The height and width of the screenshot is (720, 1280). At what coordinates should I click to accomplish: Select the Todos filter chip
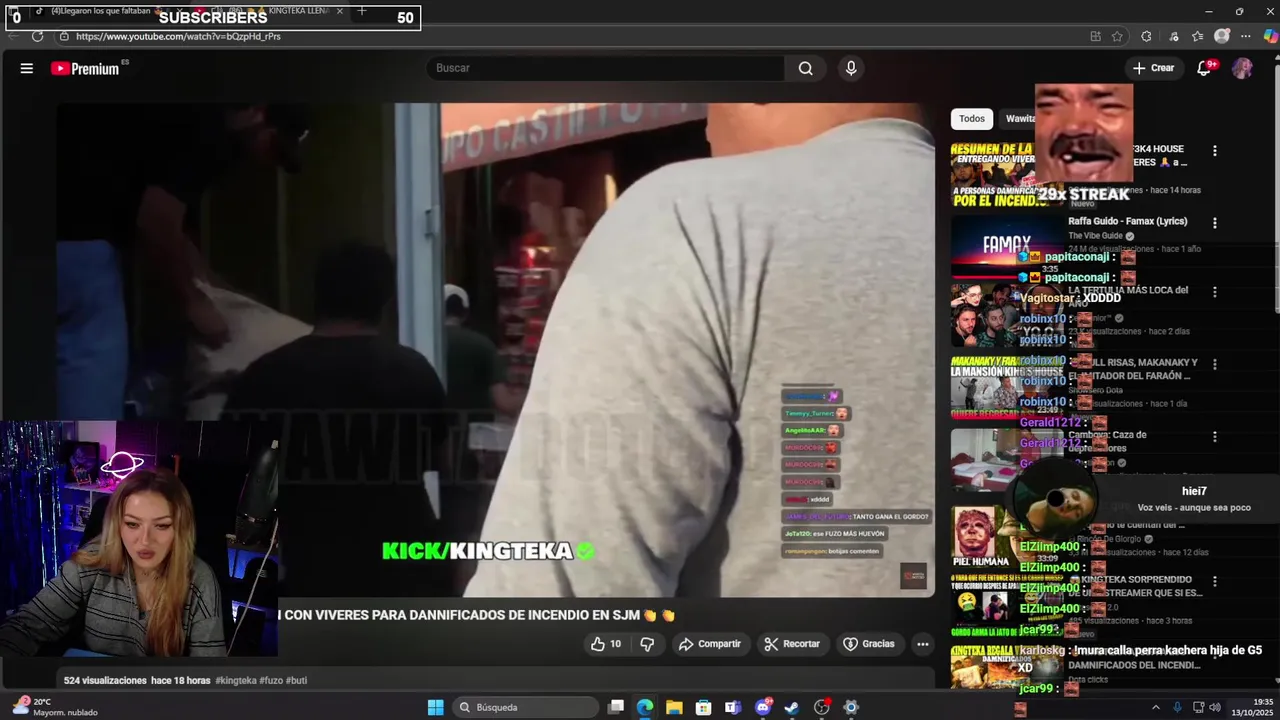(x=972, y=118)
